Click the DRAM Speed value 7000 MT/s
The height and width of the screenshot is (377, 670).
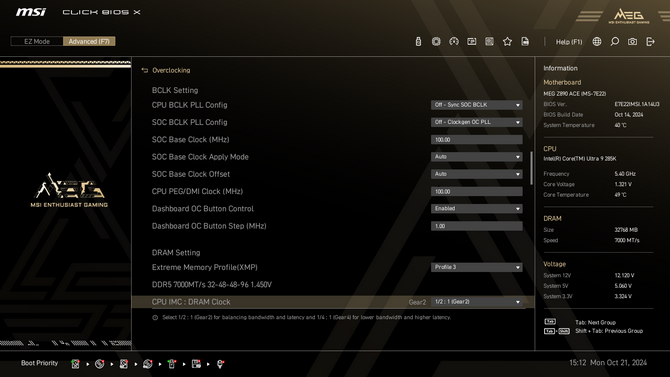pos(627,240)
